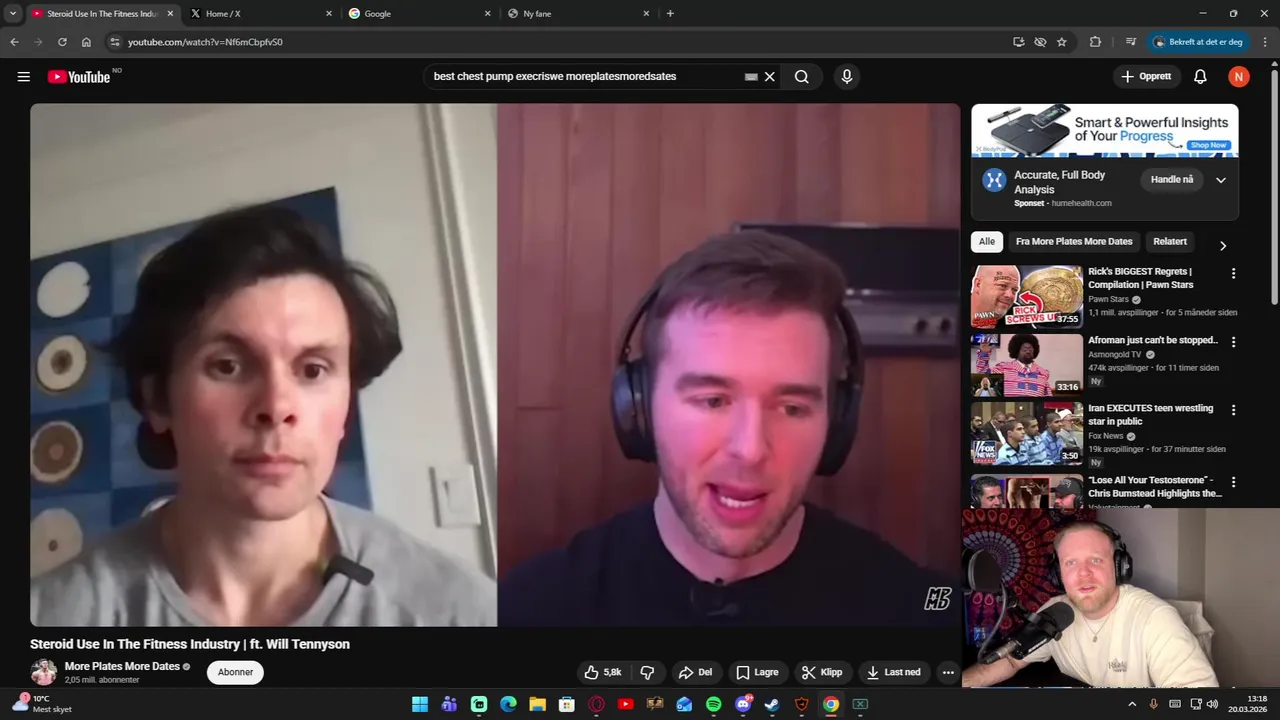
Task: View site information in address bar
Action: click(x=115, y=42)
